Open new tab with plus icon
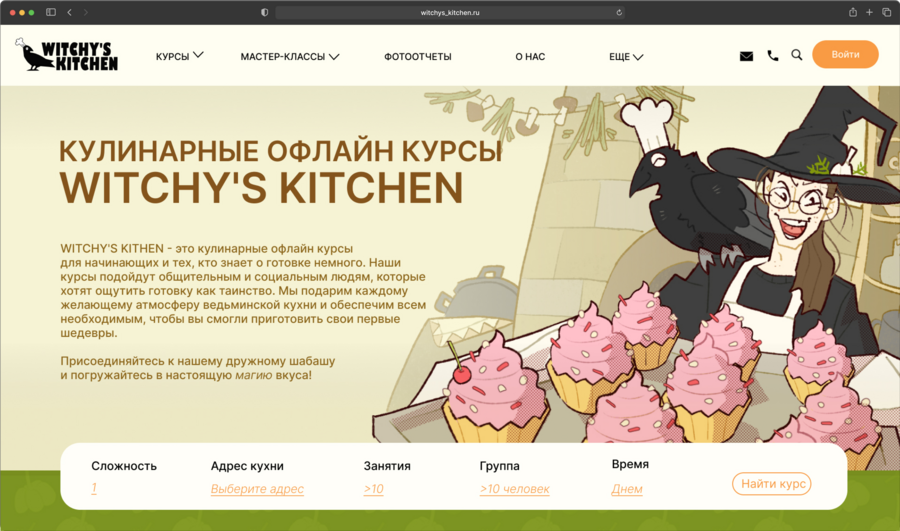 870,12
